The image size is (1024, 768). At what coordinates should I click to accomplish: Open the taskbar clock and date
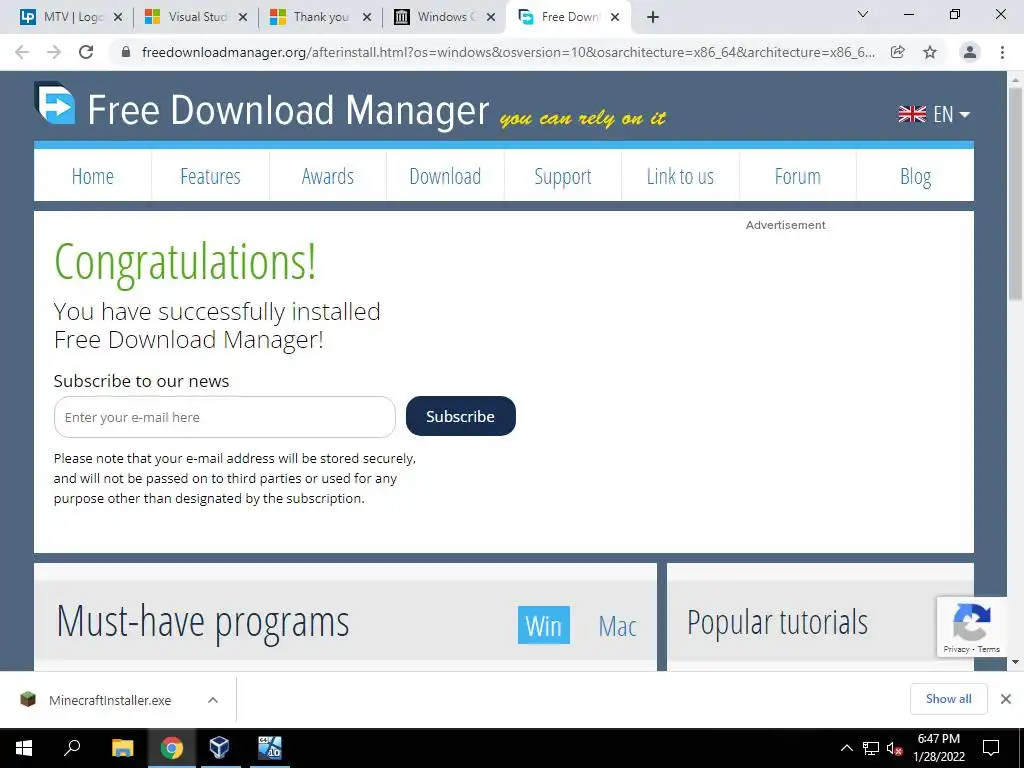click(x=939, y=748)
